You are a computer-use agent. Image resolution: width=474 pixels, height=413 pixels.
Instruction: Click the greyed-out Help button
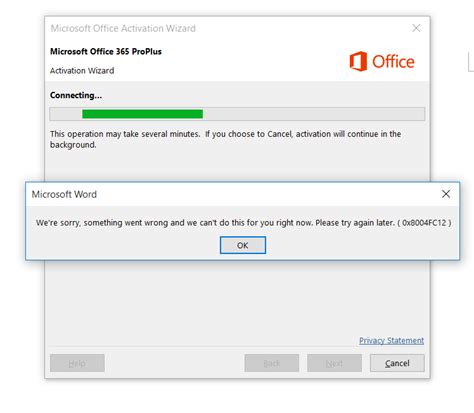[x=77, y=363]
